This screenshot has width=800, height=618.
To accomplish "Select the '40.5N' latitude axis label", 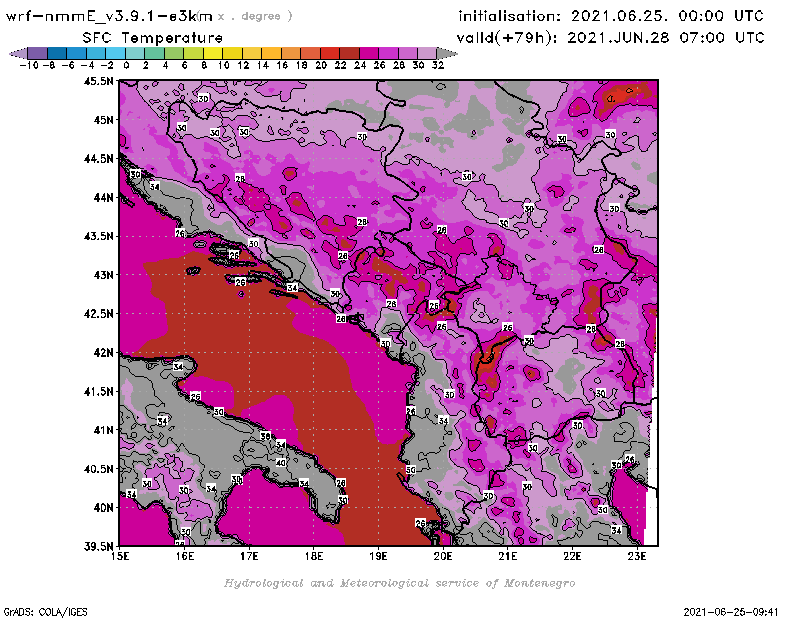I will click(98, 469).
